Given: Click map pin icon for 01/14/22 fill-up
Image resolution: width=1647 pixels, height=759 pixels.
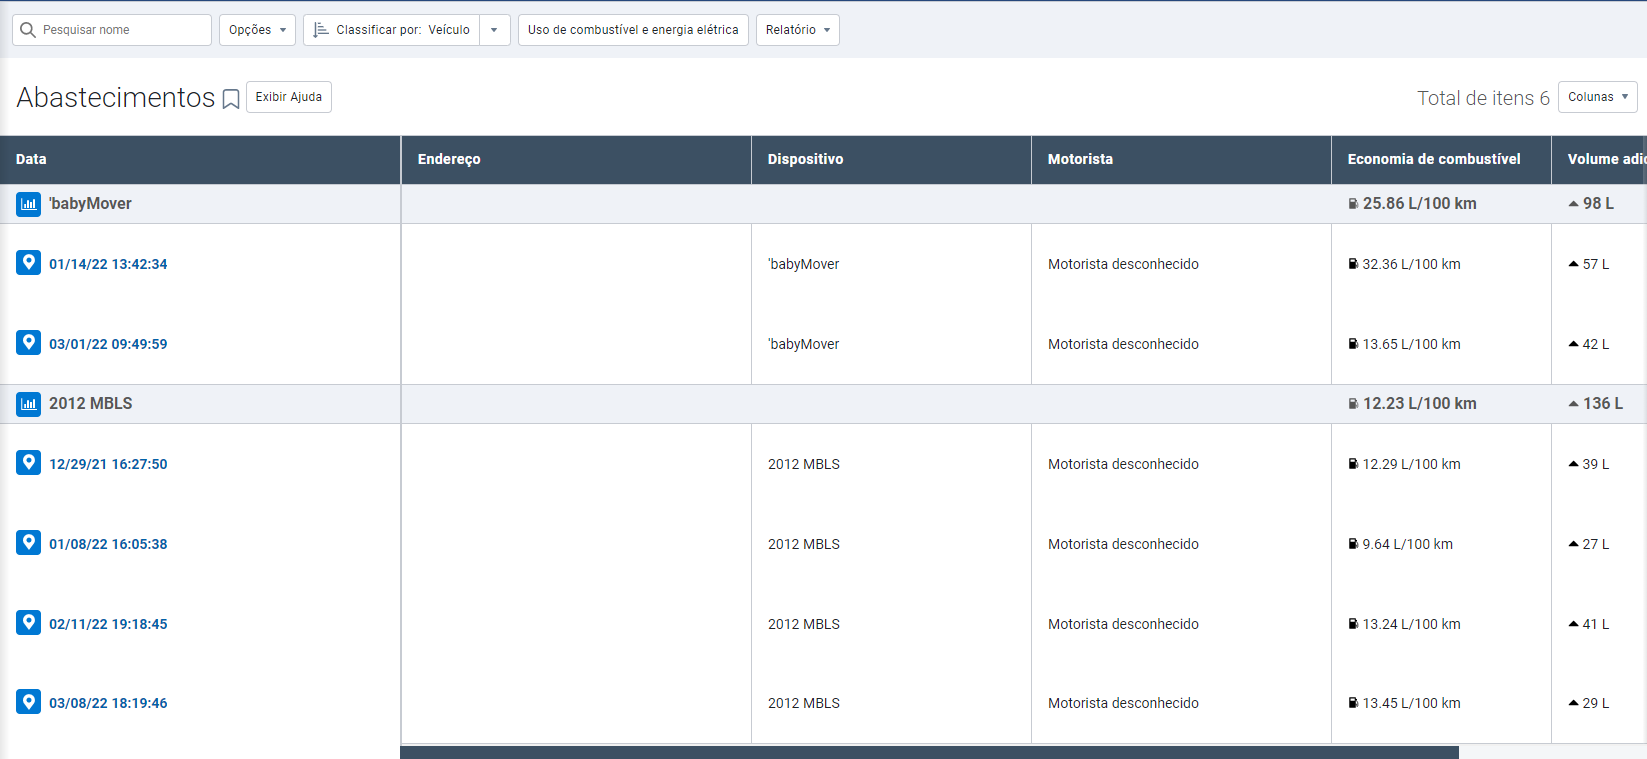Looking at the screenshot, I should 29,263.
